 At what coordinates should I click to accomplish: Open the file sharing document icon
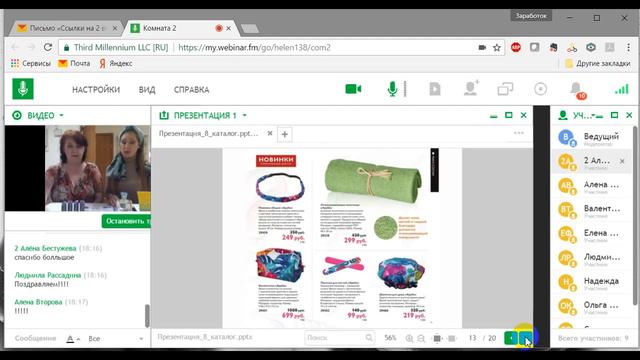435,89
